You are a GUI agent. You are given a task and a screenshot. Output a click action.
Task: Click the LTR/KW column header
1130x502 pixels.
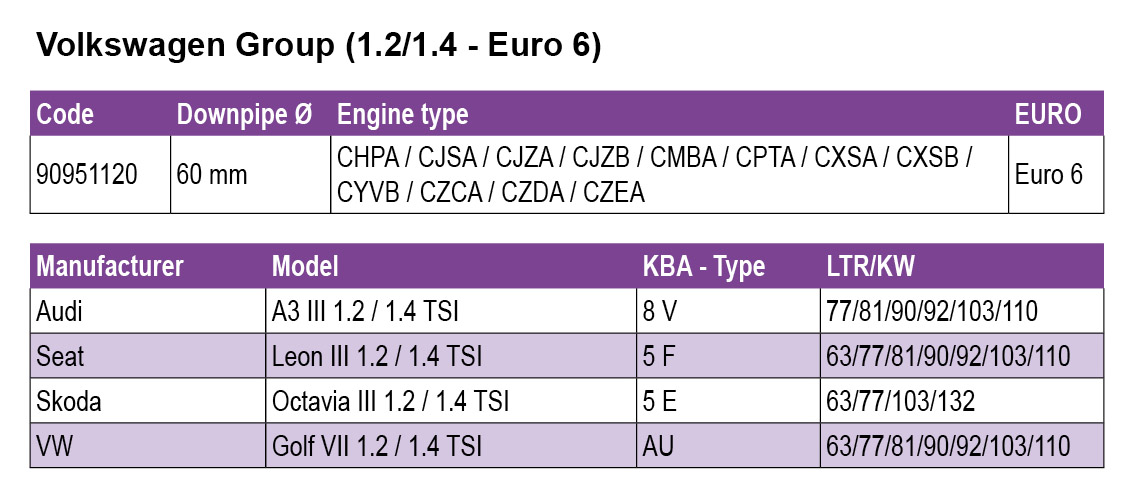click(870, 267)
